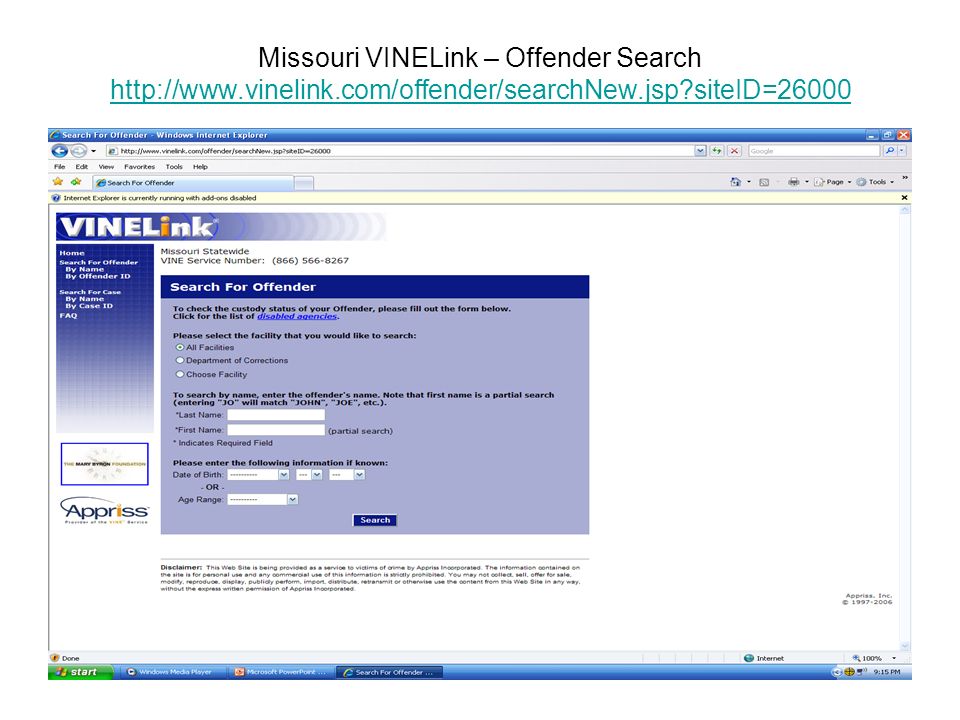Open the Page toolbar menu
The height and width of the screenshot is (720, 960).
click(833, 182)
